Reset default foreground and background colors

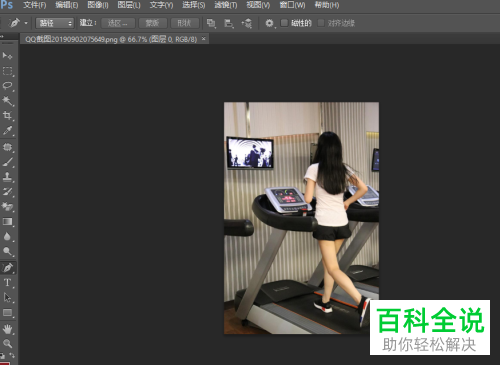pos(3,356)
